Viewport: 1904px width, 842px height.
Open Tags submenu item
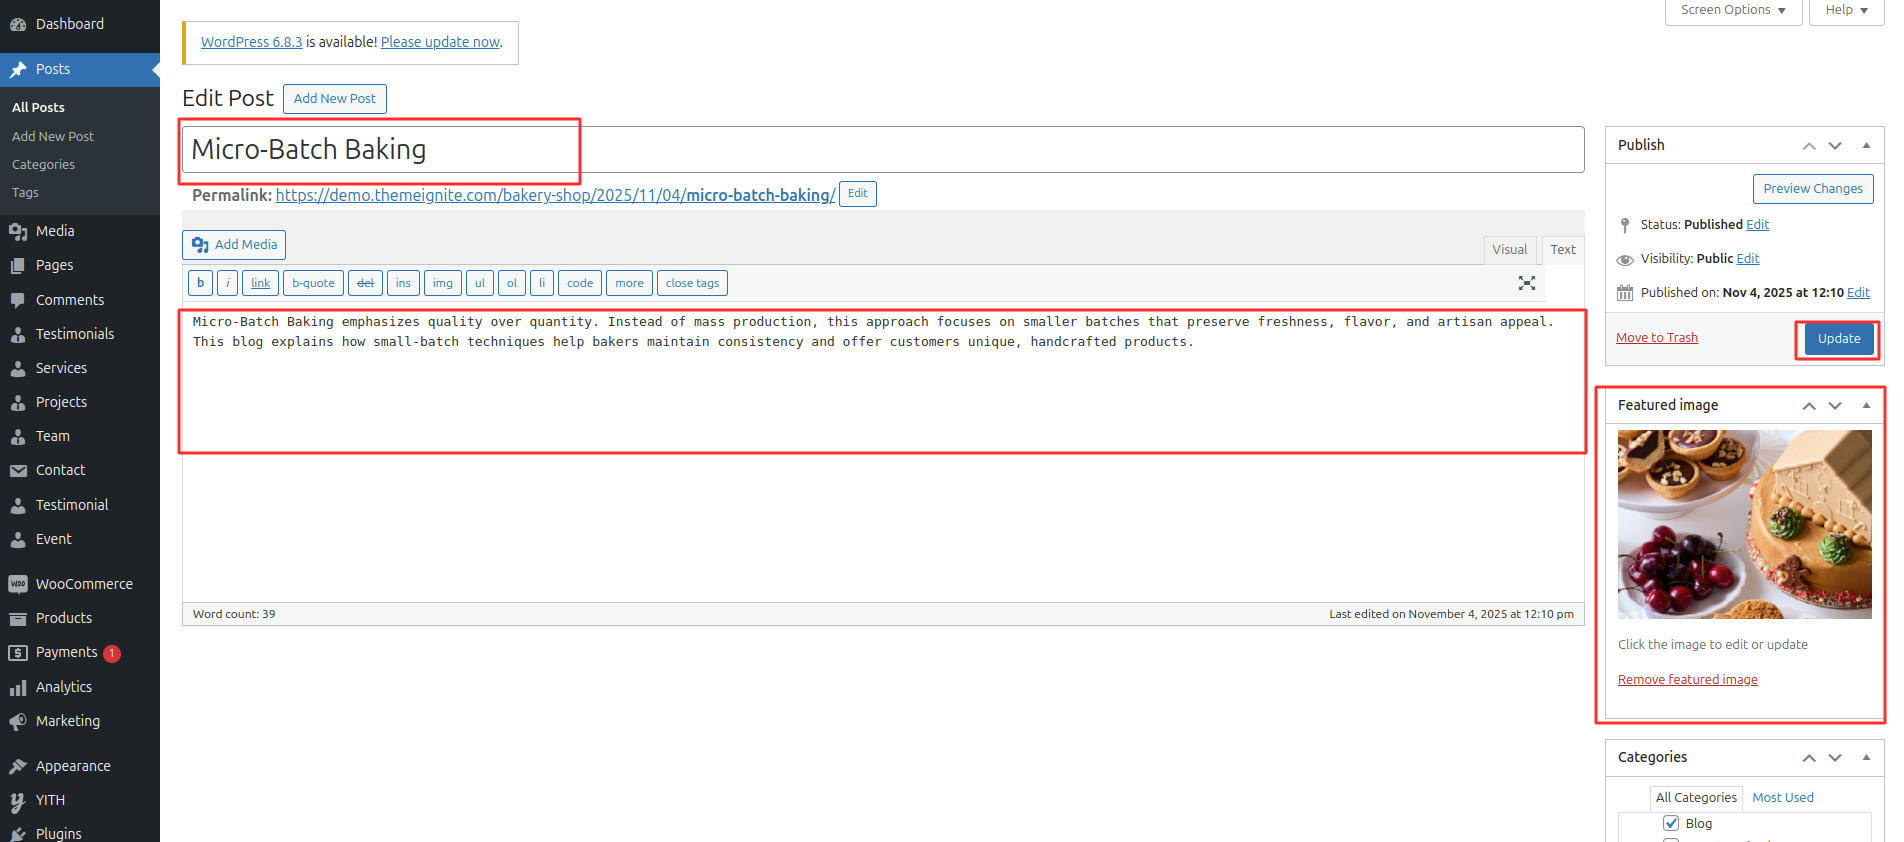[x=25, y=192]
